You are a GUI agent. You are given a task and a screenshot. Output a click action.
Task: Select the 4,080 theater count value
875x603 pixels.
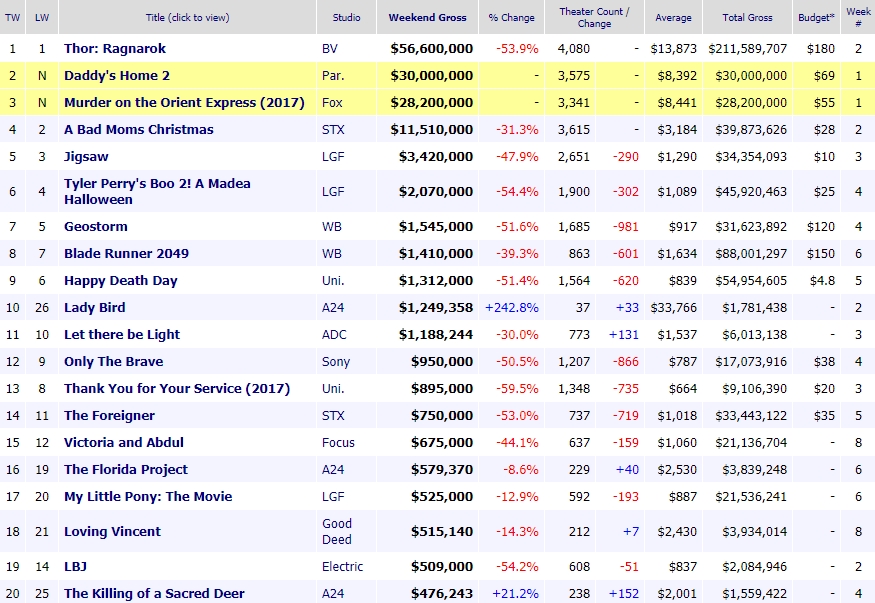click(574, 49)
